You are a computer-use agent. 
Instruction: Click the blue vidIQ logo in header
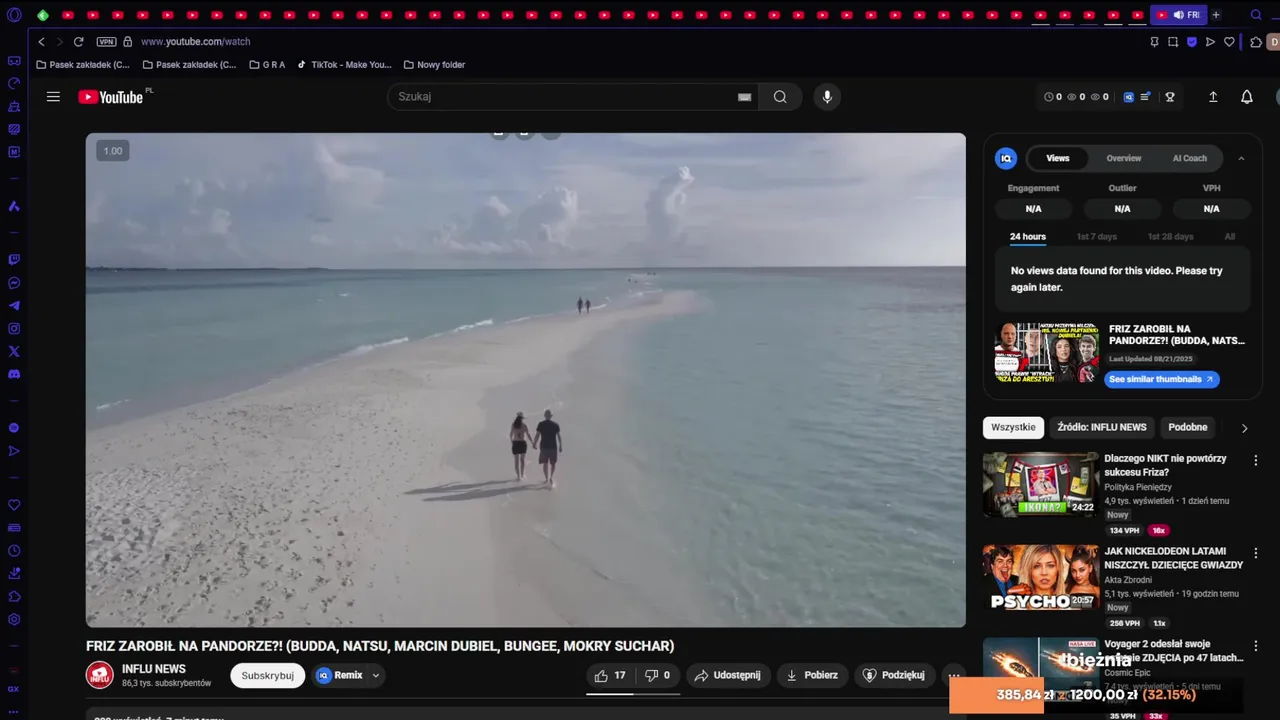tap(1129, 97)
